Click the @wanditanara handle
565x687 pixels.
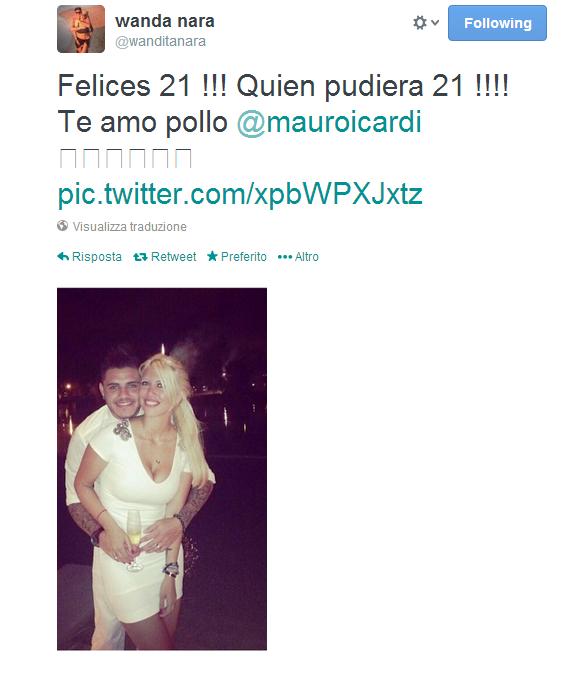click(160, 41)
